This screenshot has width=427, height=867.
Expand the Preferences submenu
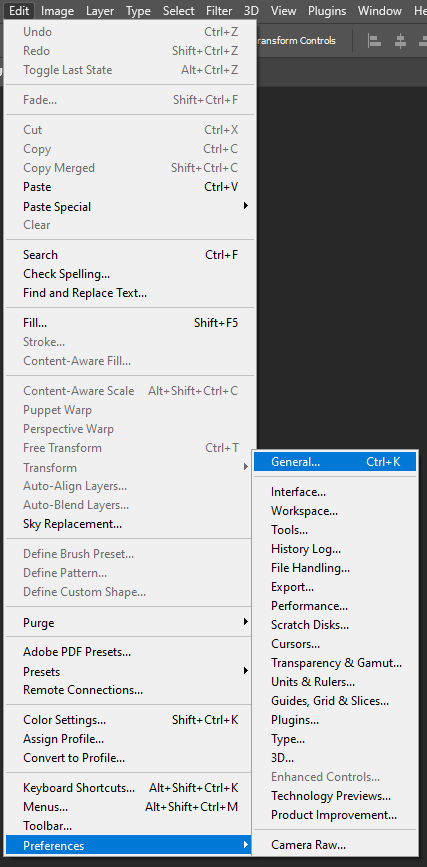pyautogui.click(x=129, y=845)
